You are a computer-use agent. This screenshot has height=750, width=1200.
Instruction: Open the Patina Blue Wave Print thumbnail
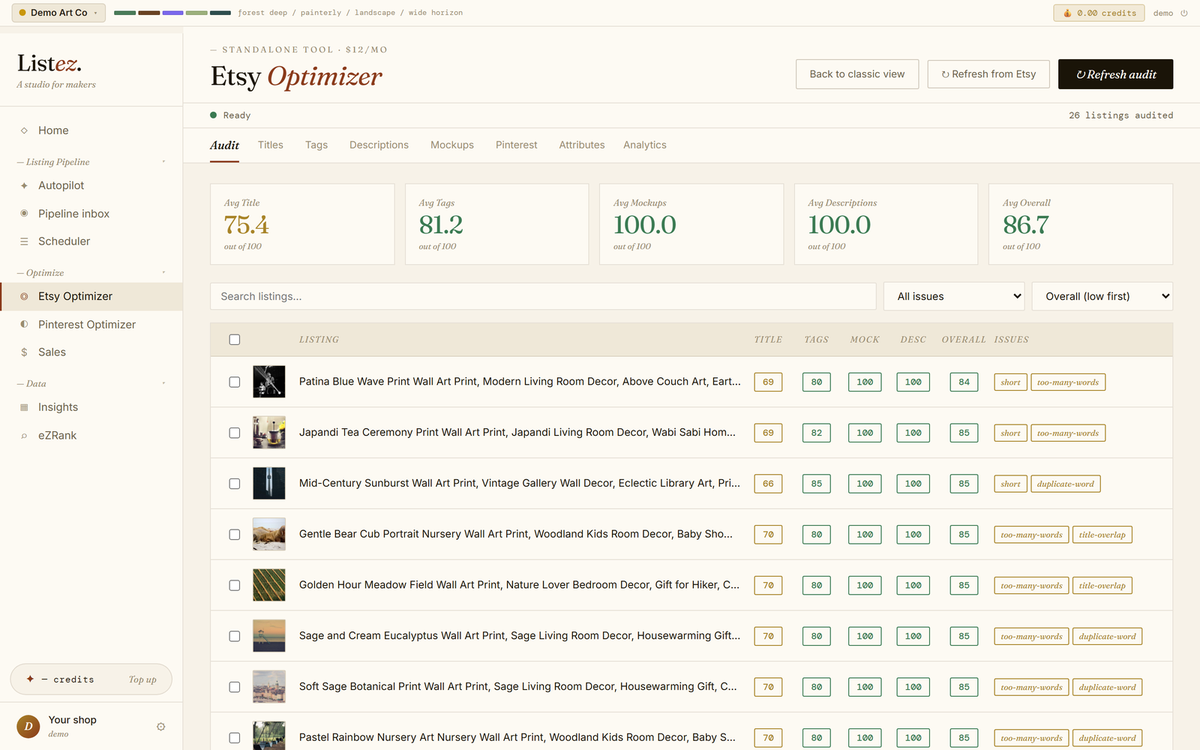[x=269, y=382]
